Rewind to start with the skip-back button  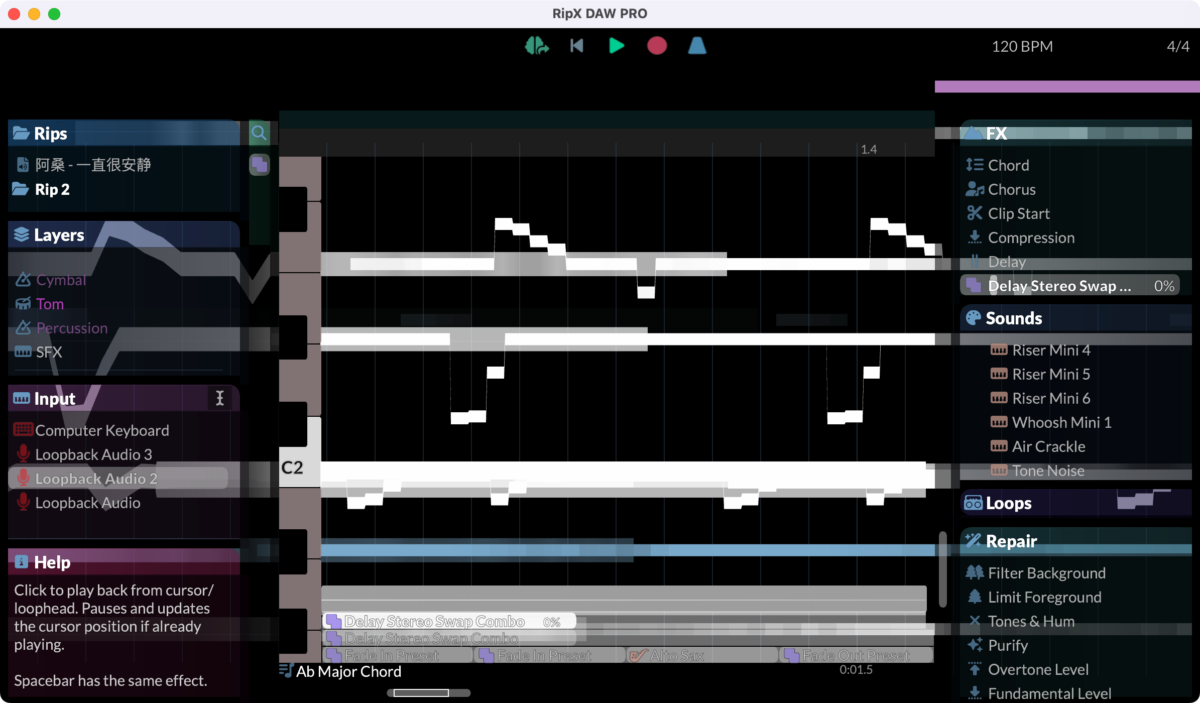pyautogui.click(x=576, y=45)
